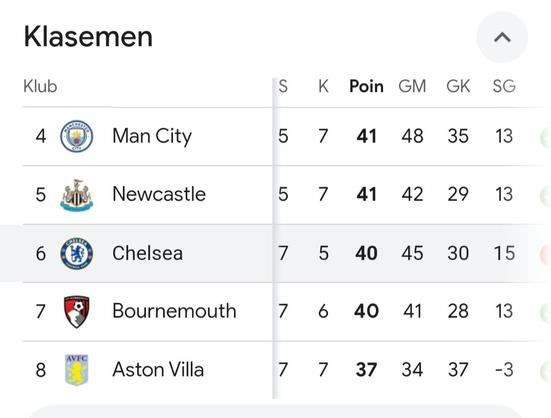Select the GK column header
551x418 pixels.
pyautogui.click(x=458, y=86)
